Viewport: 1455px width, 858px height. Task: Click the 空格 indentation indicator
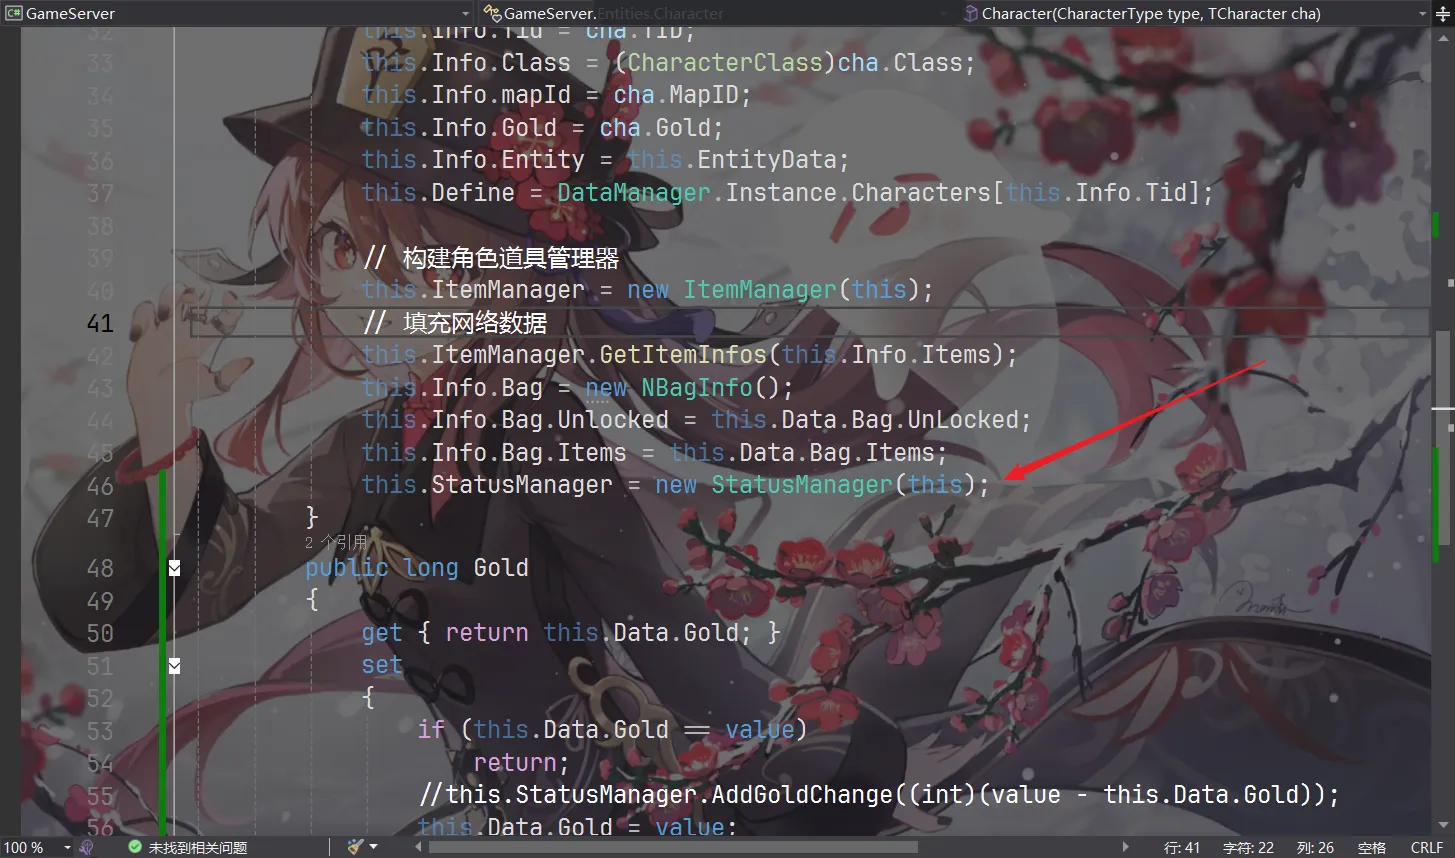[x=1372, y=847]
